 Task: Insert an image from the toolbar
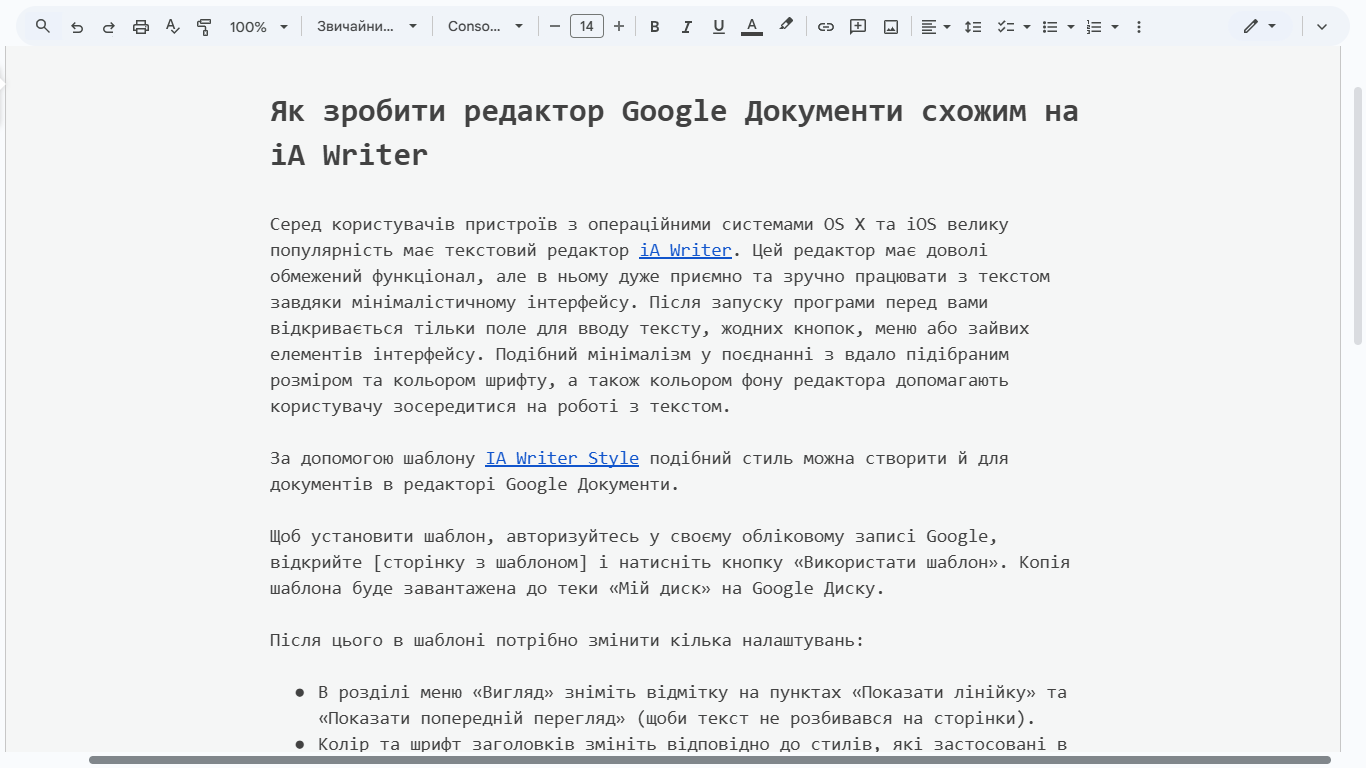(891, 27)
